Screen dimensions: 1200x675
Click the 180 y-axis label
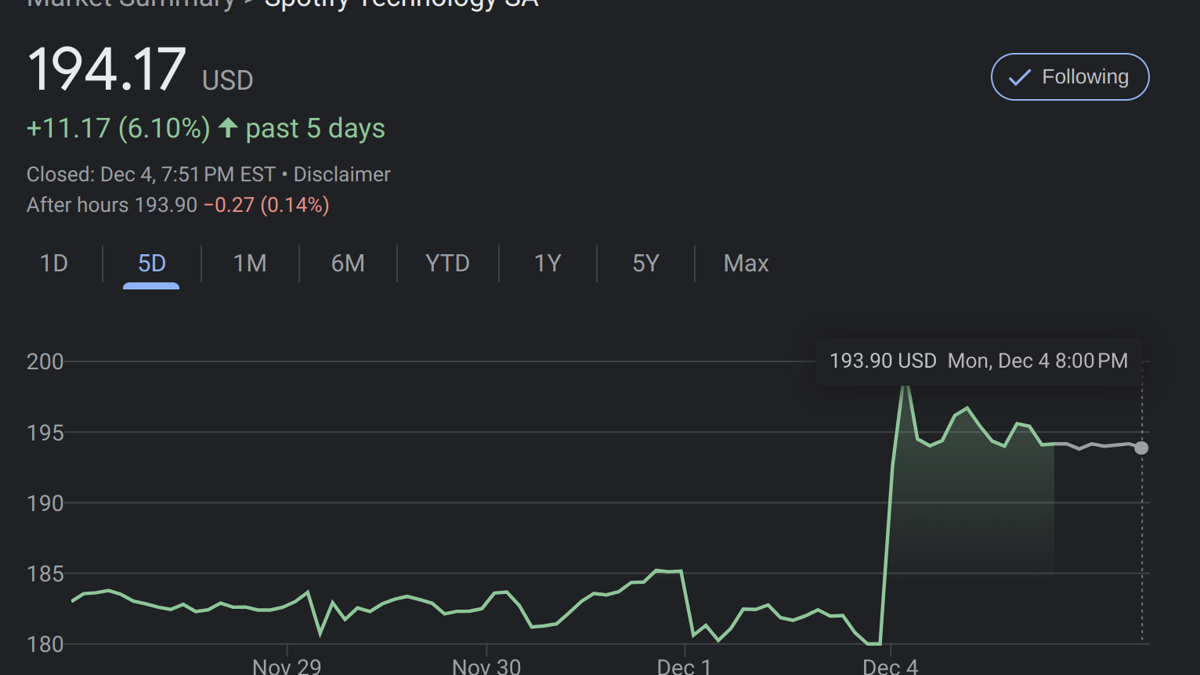45,645
